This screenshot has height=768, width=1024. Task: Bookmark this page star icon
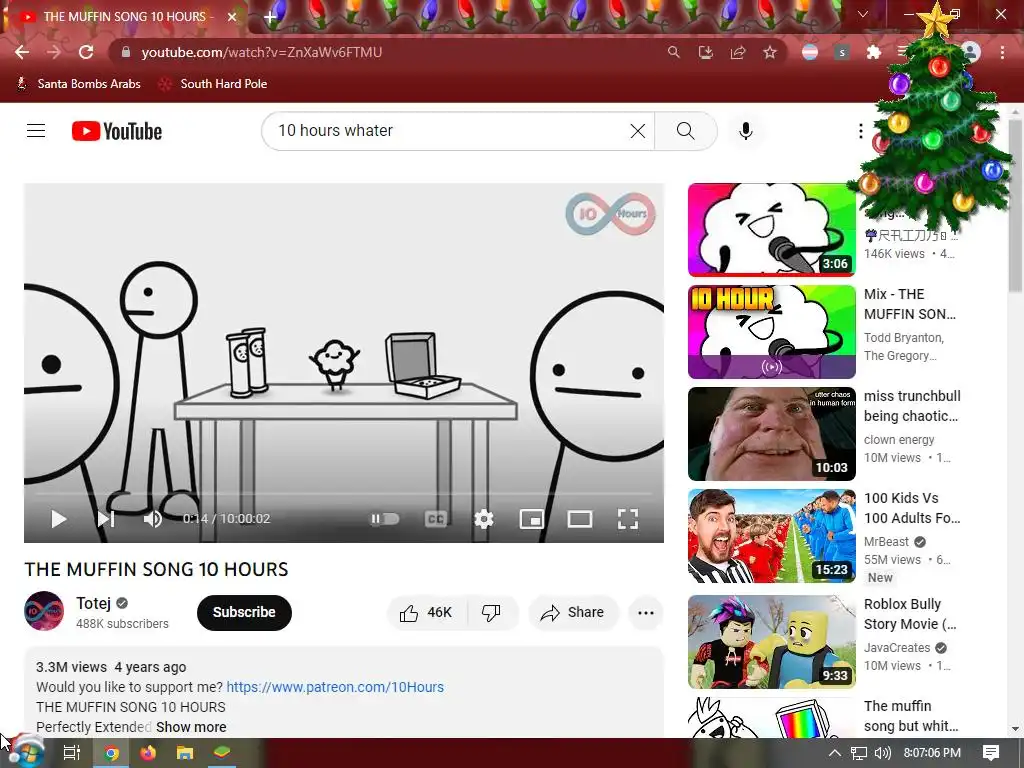pos(770,52)
